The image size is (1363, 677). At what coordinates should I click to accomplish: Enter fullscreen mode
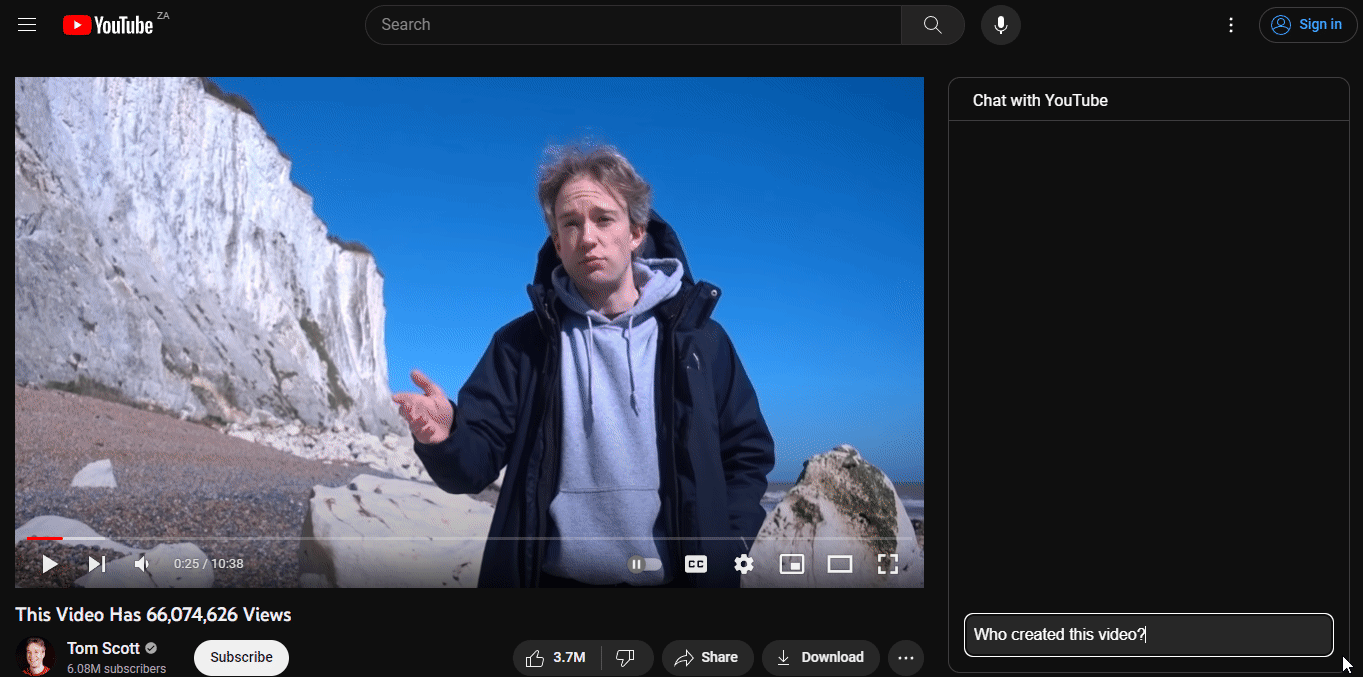pyautogui.click(x=888, y=563)
